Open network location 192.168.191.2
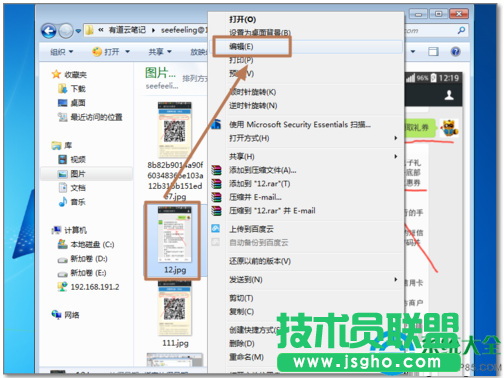 tap(88, 287)
